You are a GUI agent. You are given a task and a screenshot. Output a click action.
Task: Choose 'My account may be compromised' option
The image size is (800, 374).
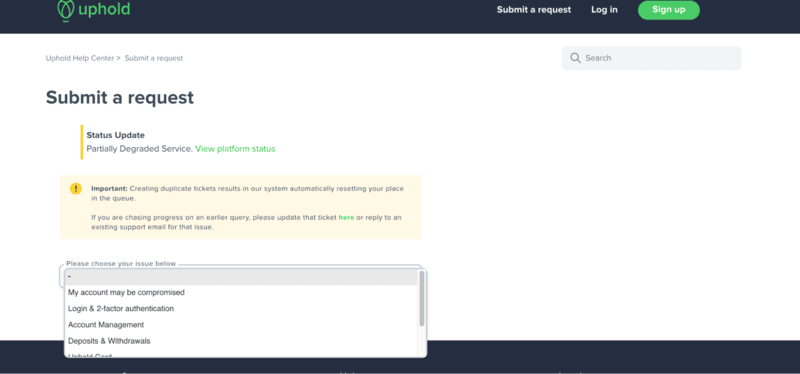(x=241, y=292)
